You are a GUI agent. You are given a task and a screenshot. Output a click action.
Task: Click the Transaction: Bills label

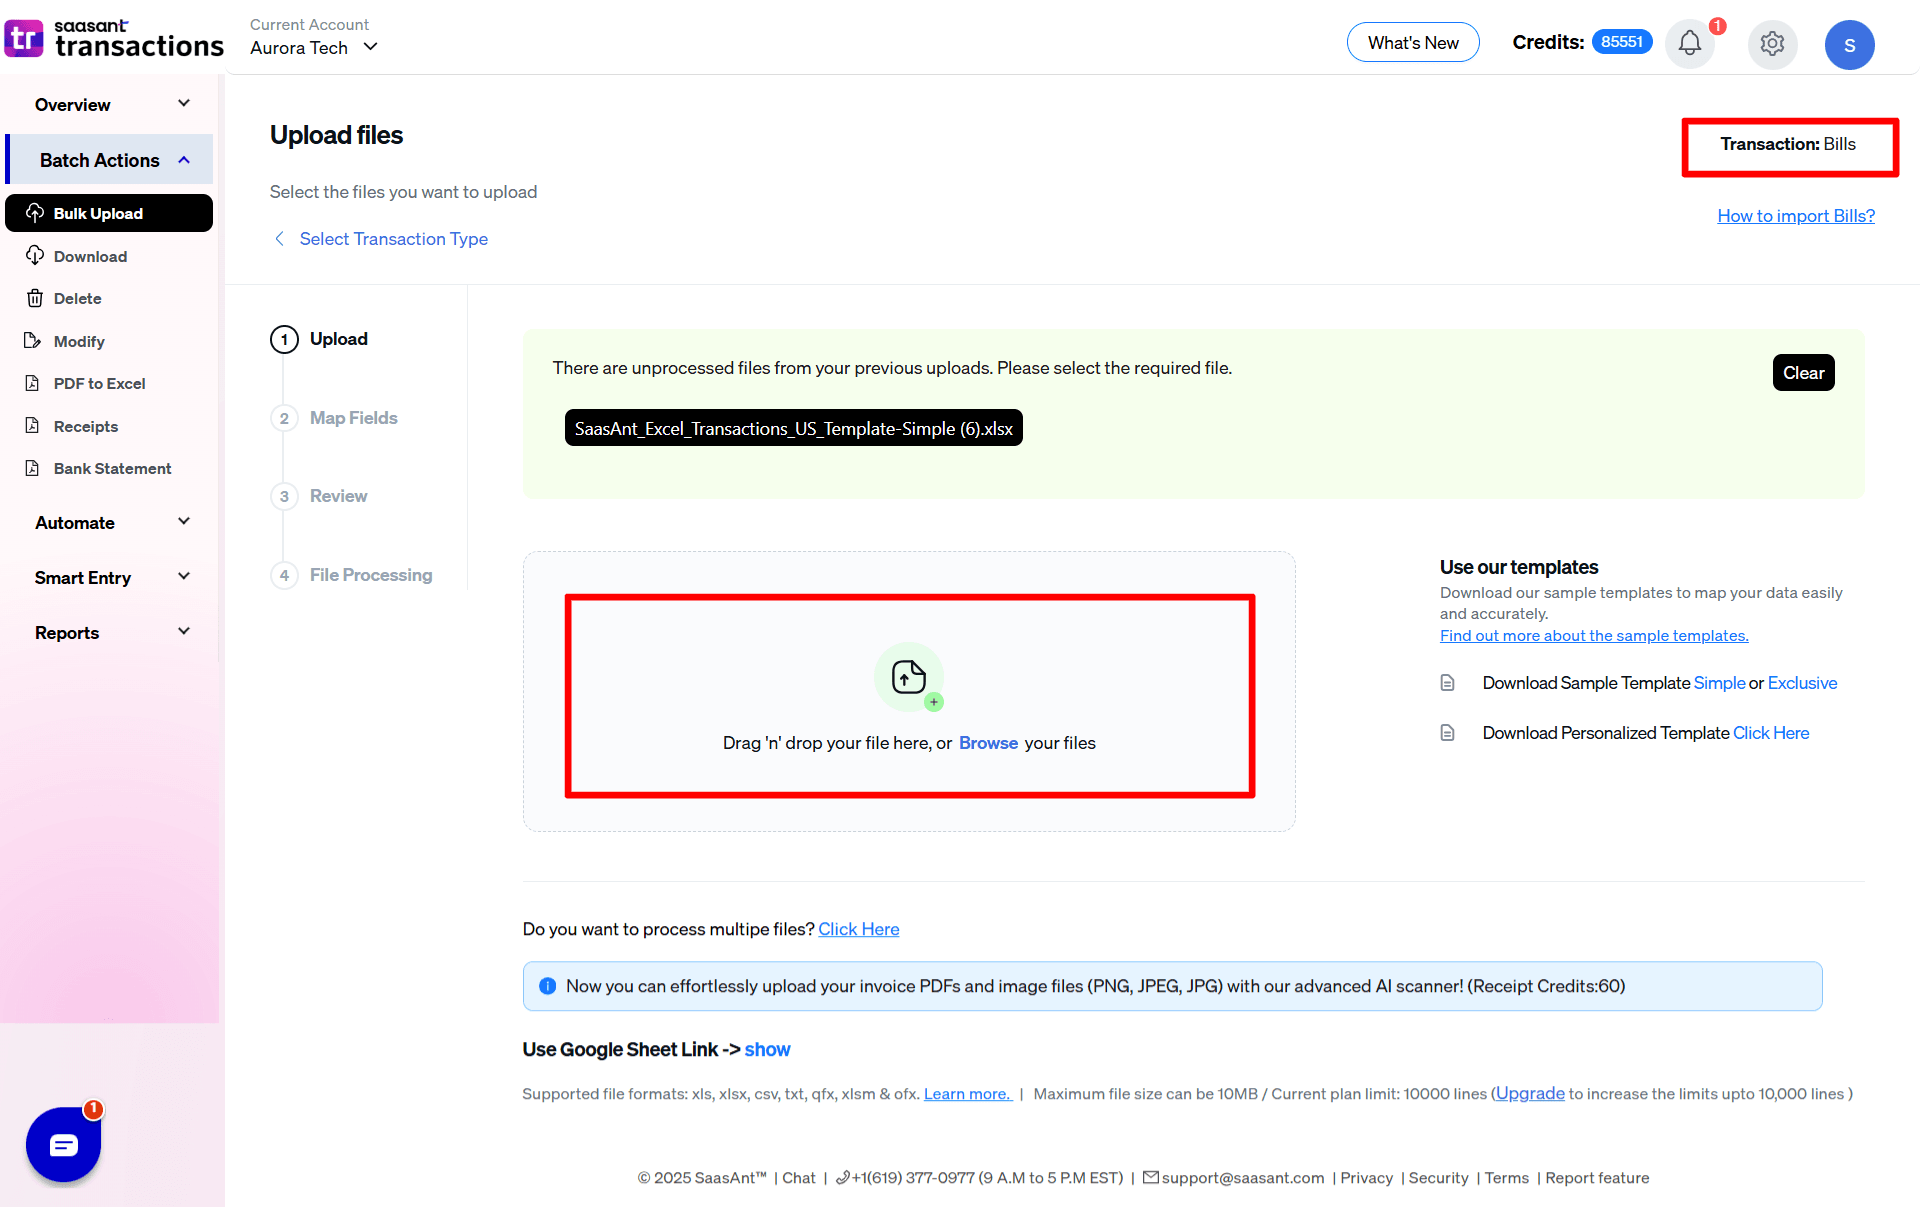(1788, 144)
